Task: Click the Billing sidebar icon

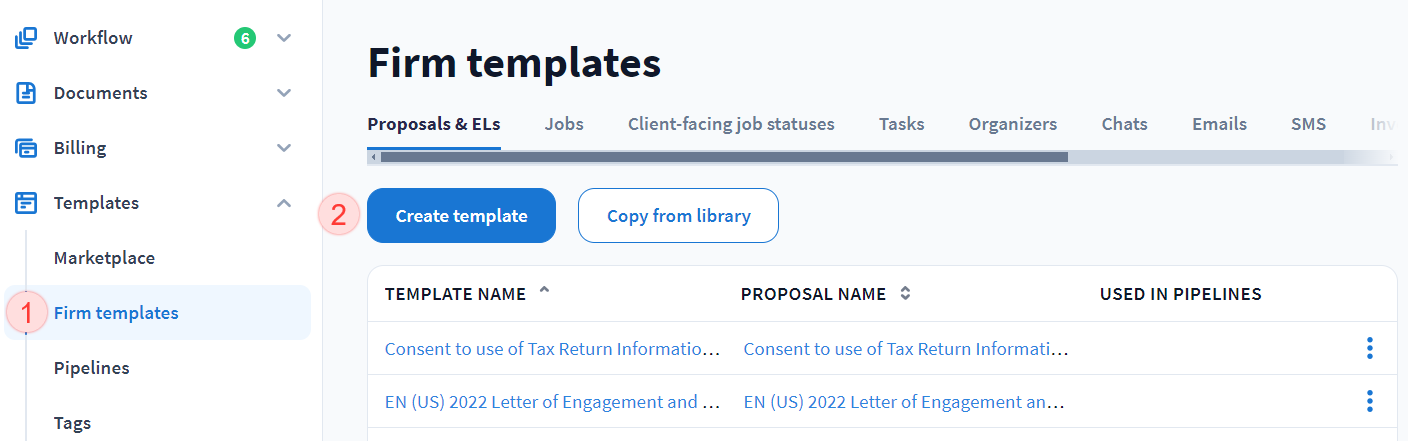Action: (x=25, y=148)
